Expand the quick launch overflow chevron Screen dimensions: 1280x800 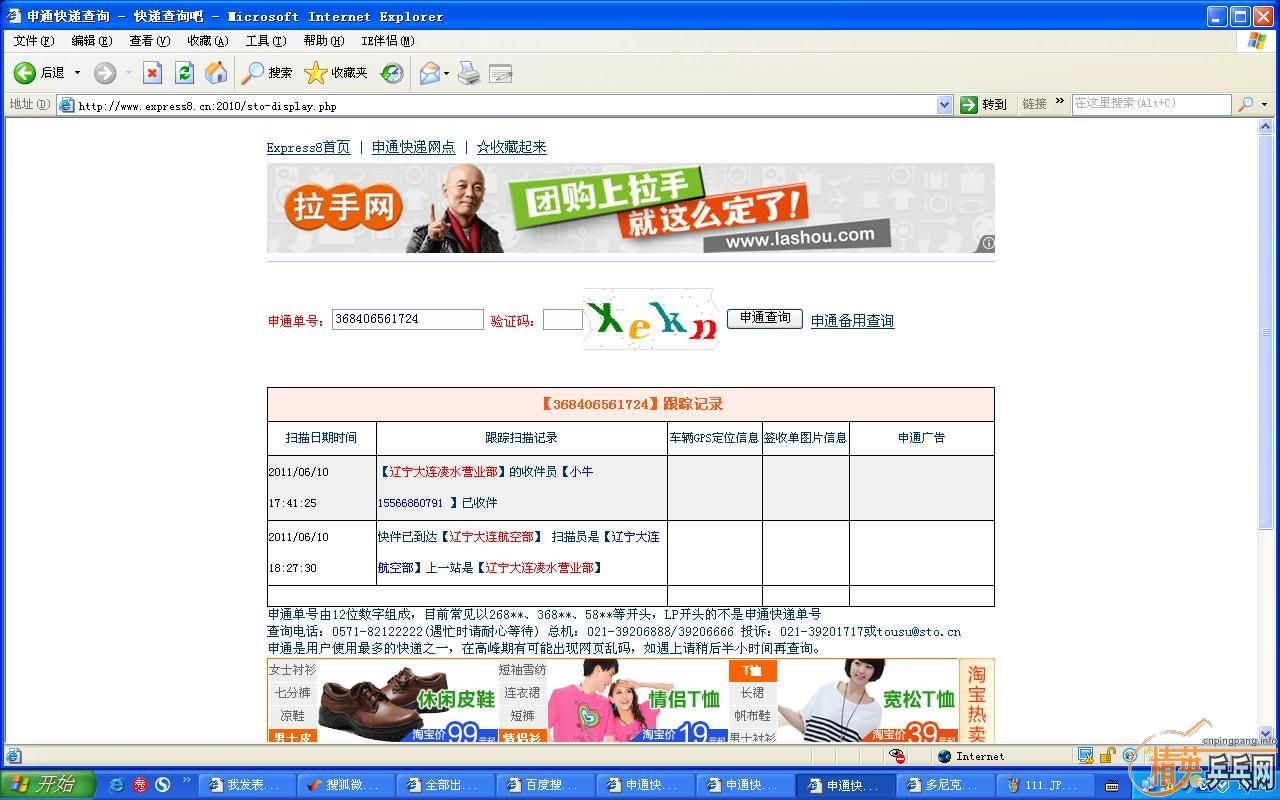[186, 779]
